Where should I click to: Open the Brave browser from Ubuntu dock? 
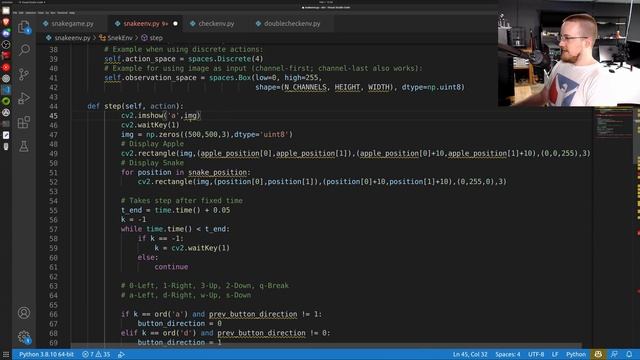pos(6,22)
